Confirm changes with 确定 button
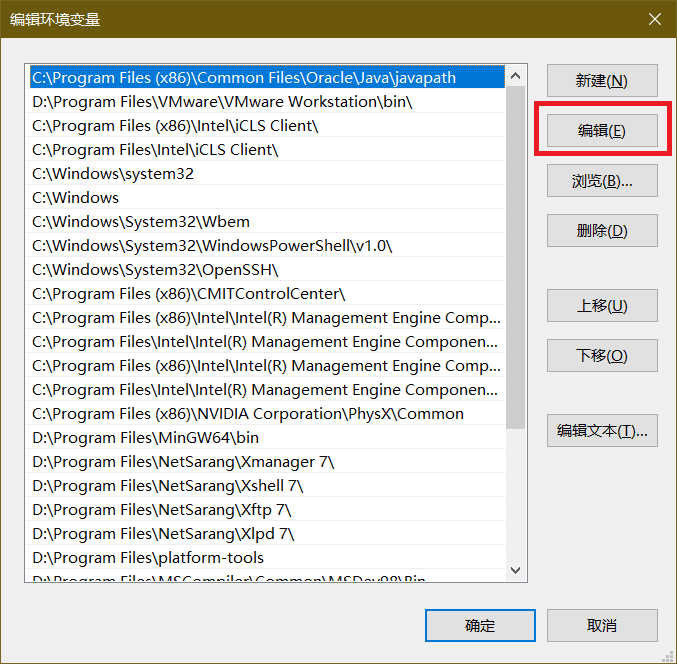This screenshot has height=664, width=677. 480,626
